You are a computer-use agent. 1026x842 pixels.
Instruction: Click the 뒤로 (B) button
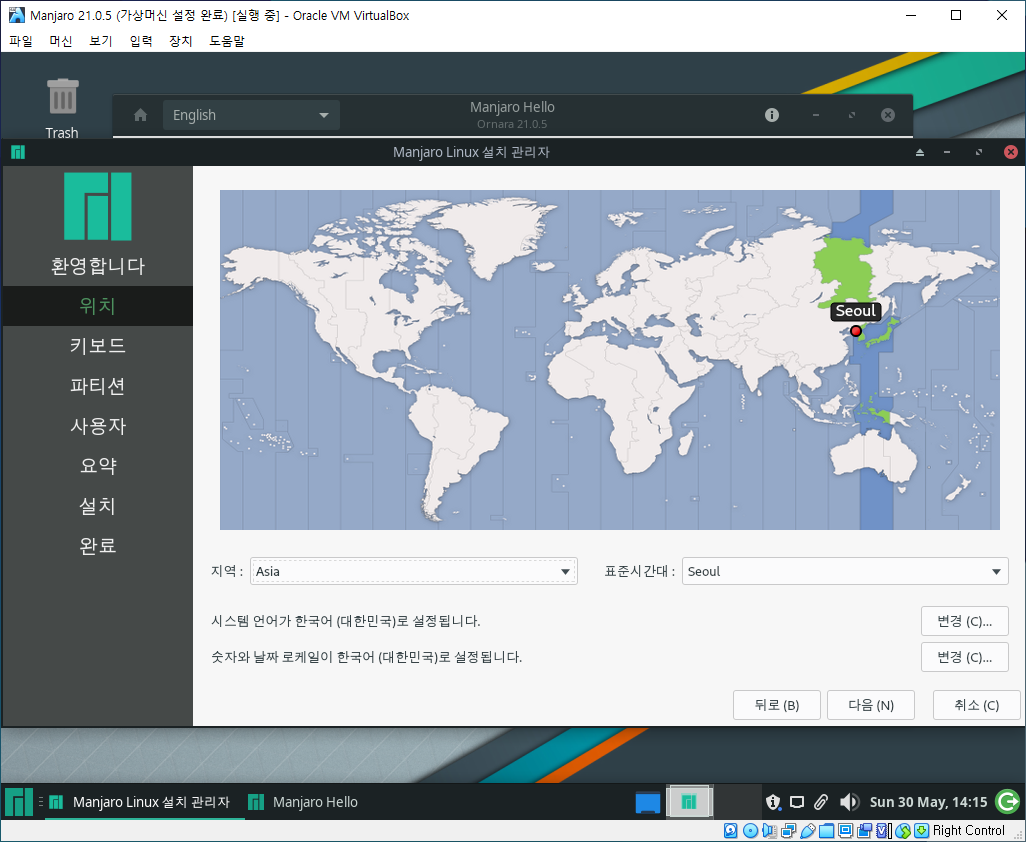[x=777, y=705]
